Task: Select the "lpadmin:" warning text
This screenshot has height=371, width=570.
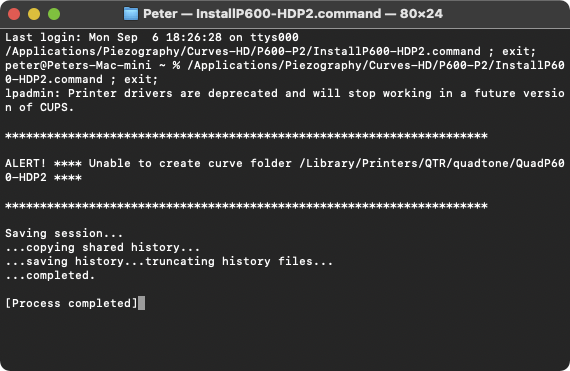Action: (x=33, y=93)
